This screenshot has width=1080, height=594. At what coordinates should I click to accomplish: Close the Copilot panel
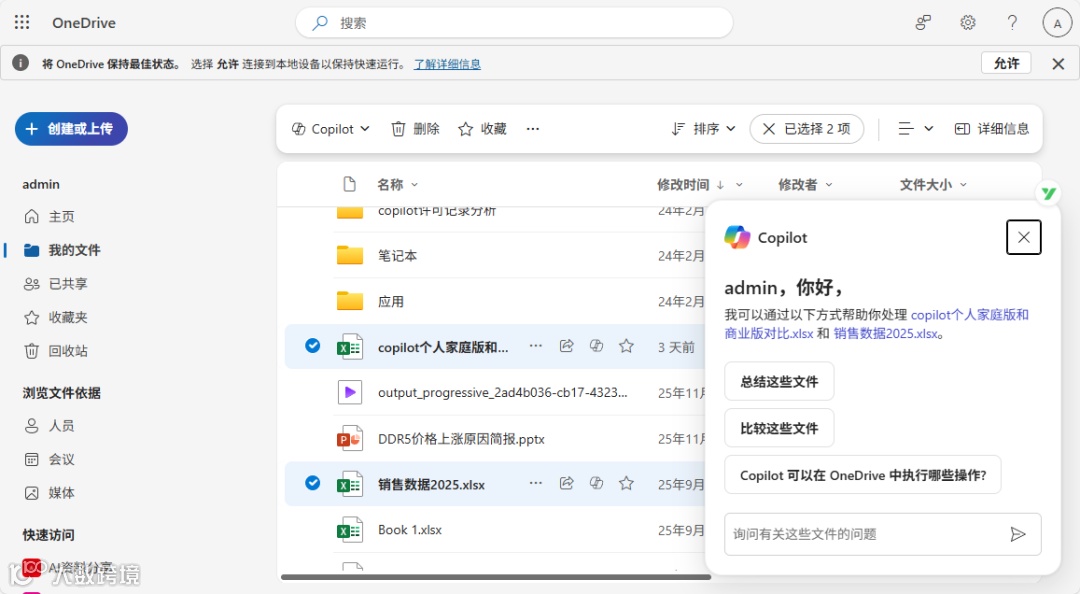tap(1024, 237)
